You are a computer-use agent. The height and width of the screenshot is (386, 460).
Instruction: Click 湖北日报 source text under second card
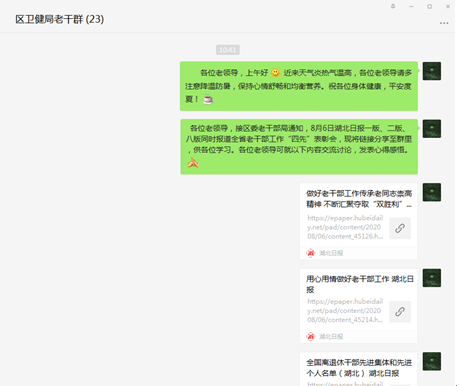(x=331, y=336)
